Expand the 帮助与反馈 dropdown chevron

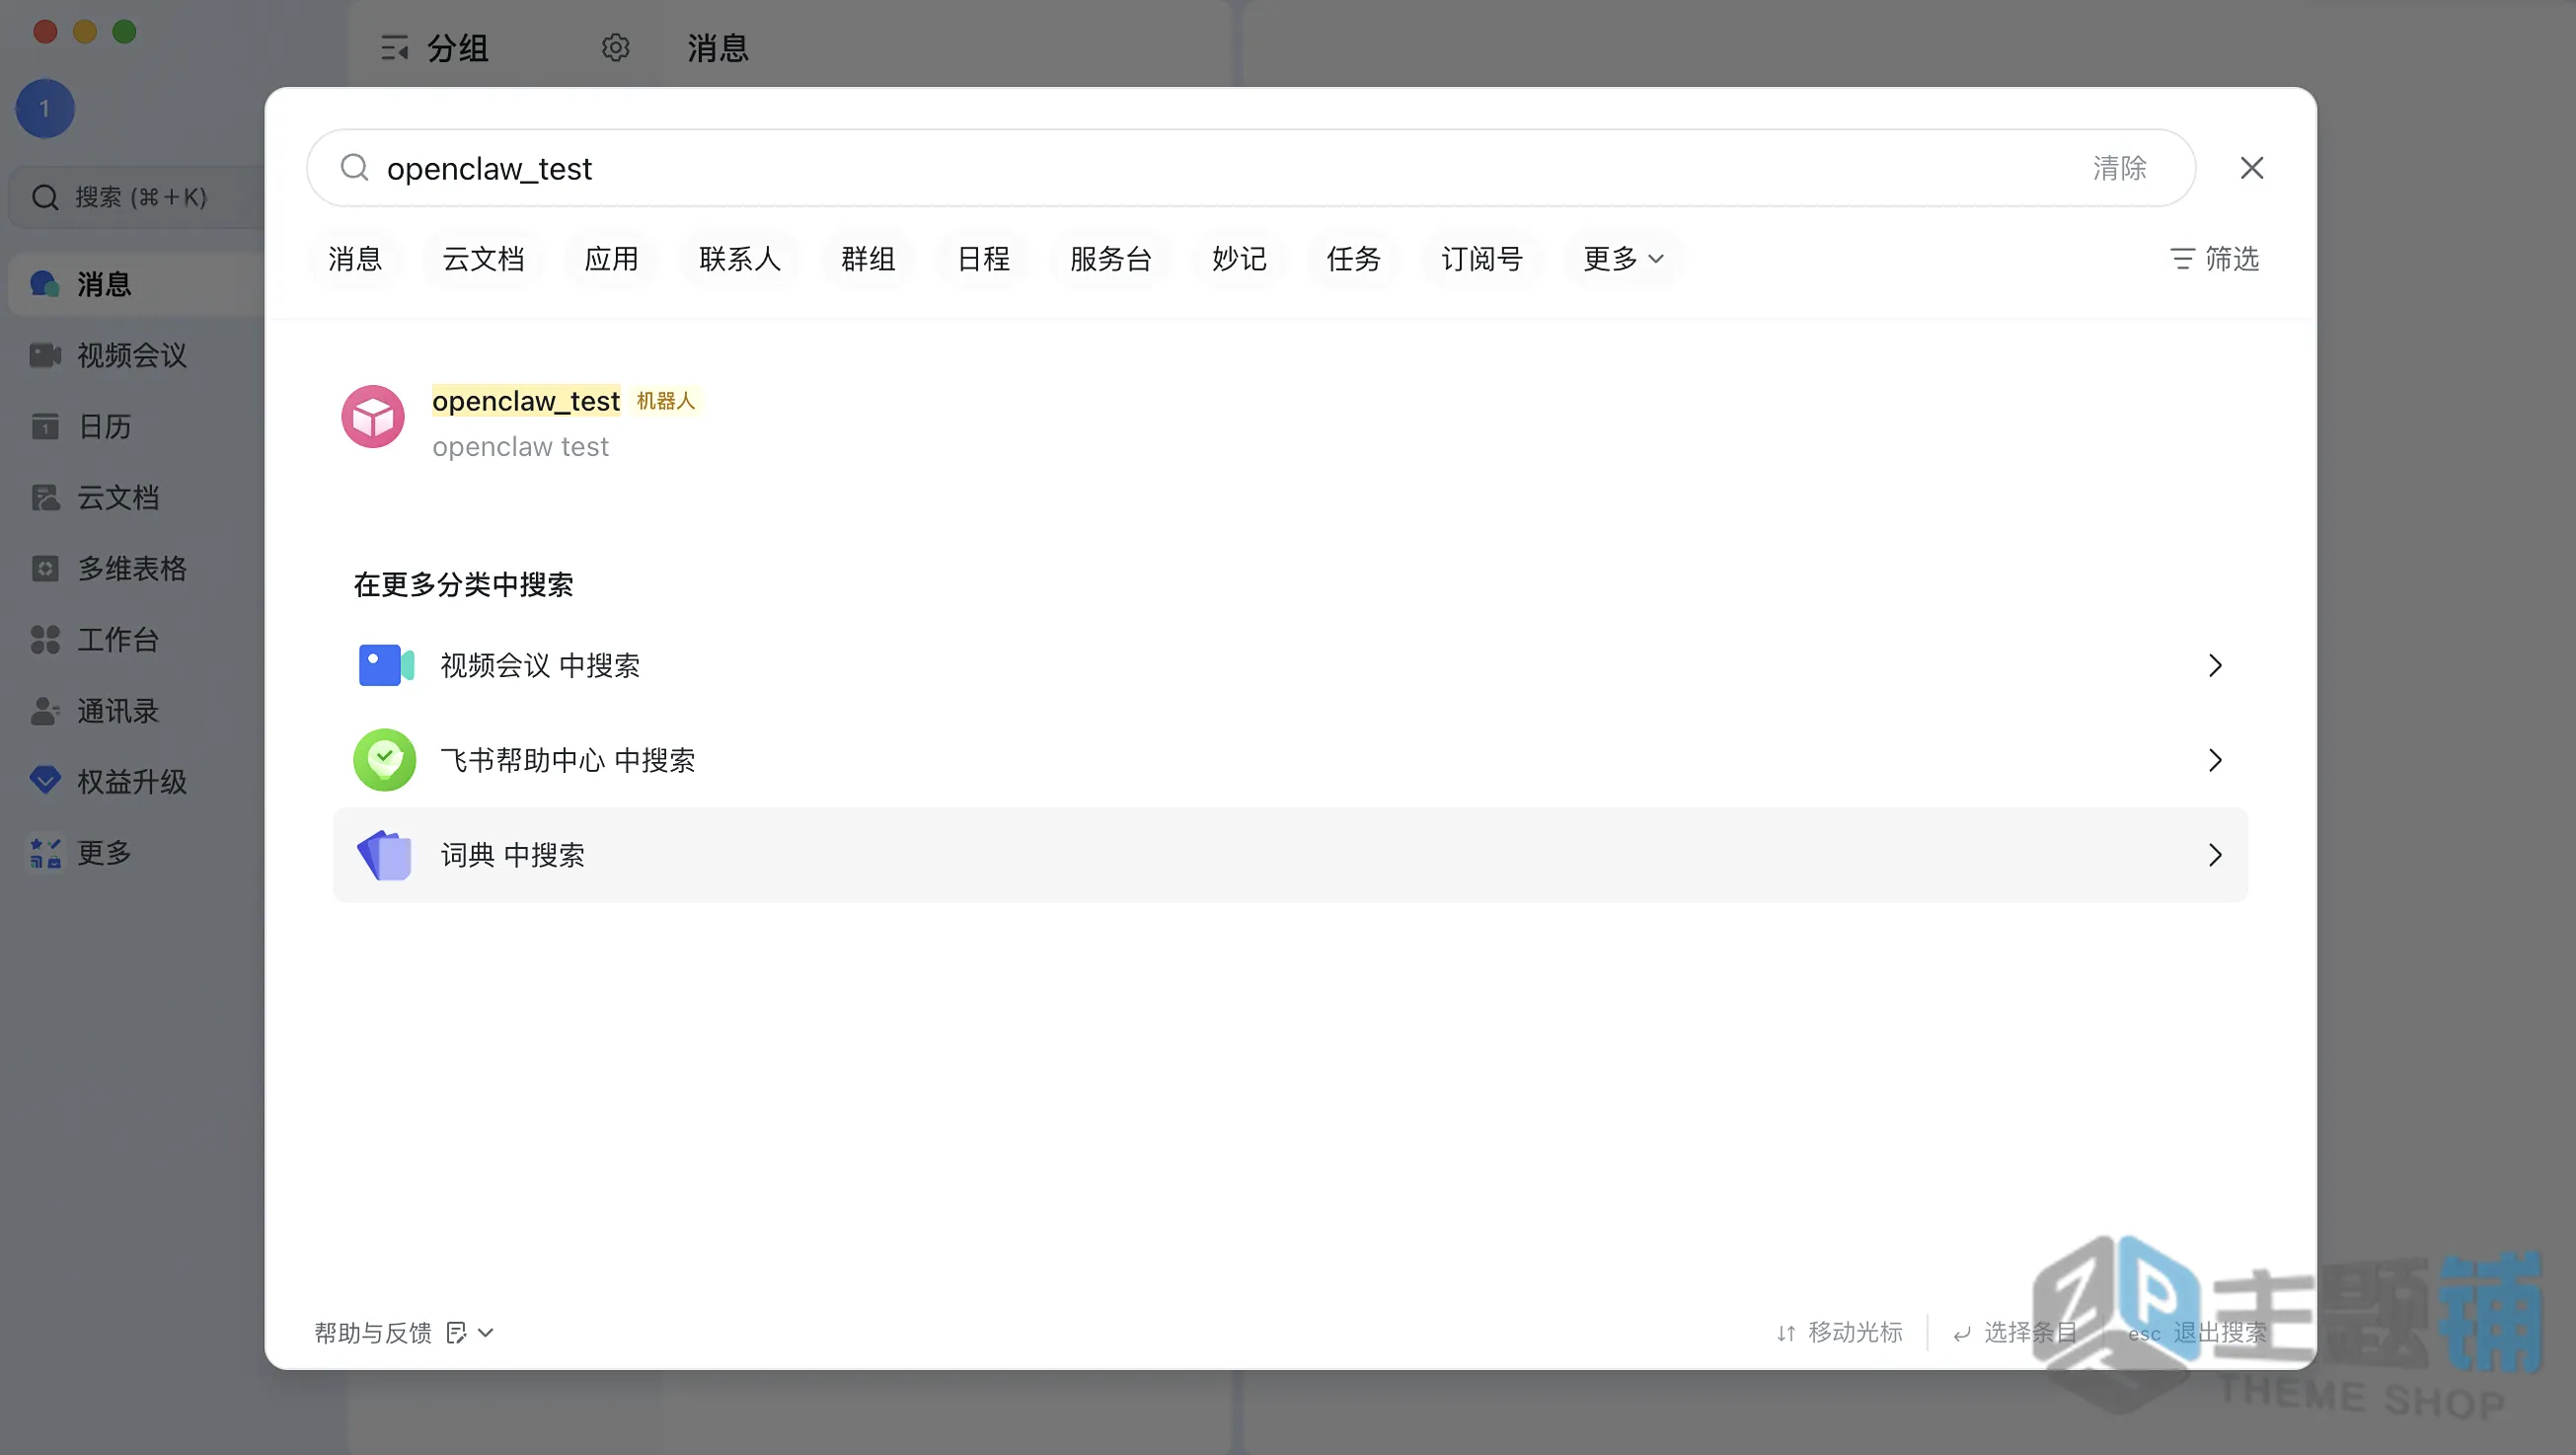(x=486, y=1333)
